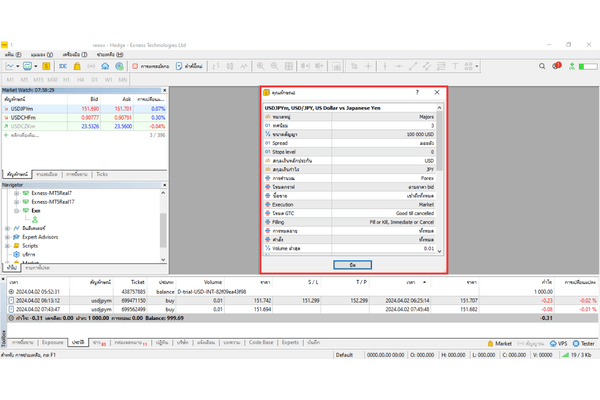Open Market from the bottom toolbar
The height and width of the screenshot is (400, 600).
pyautogui.click(x=500, y=342)
